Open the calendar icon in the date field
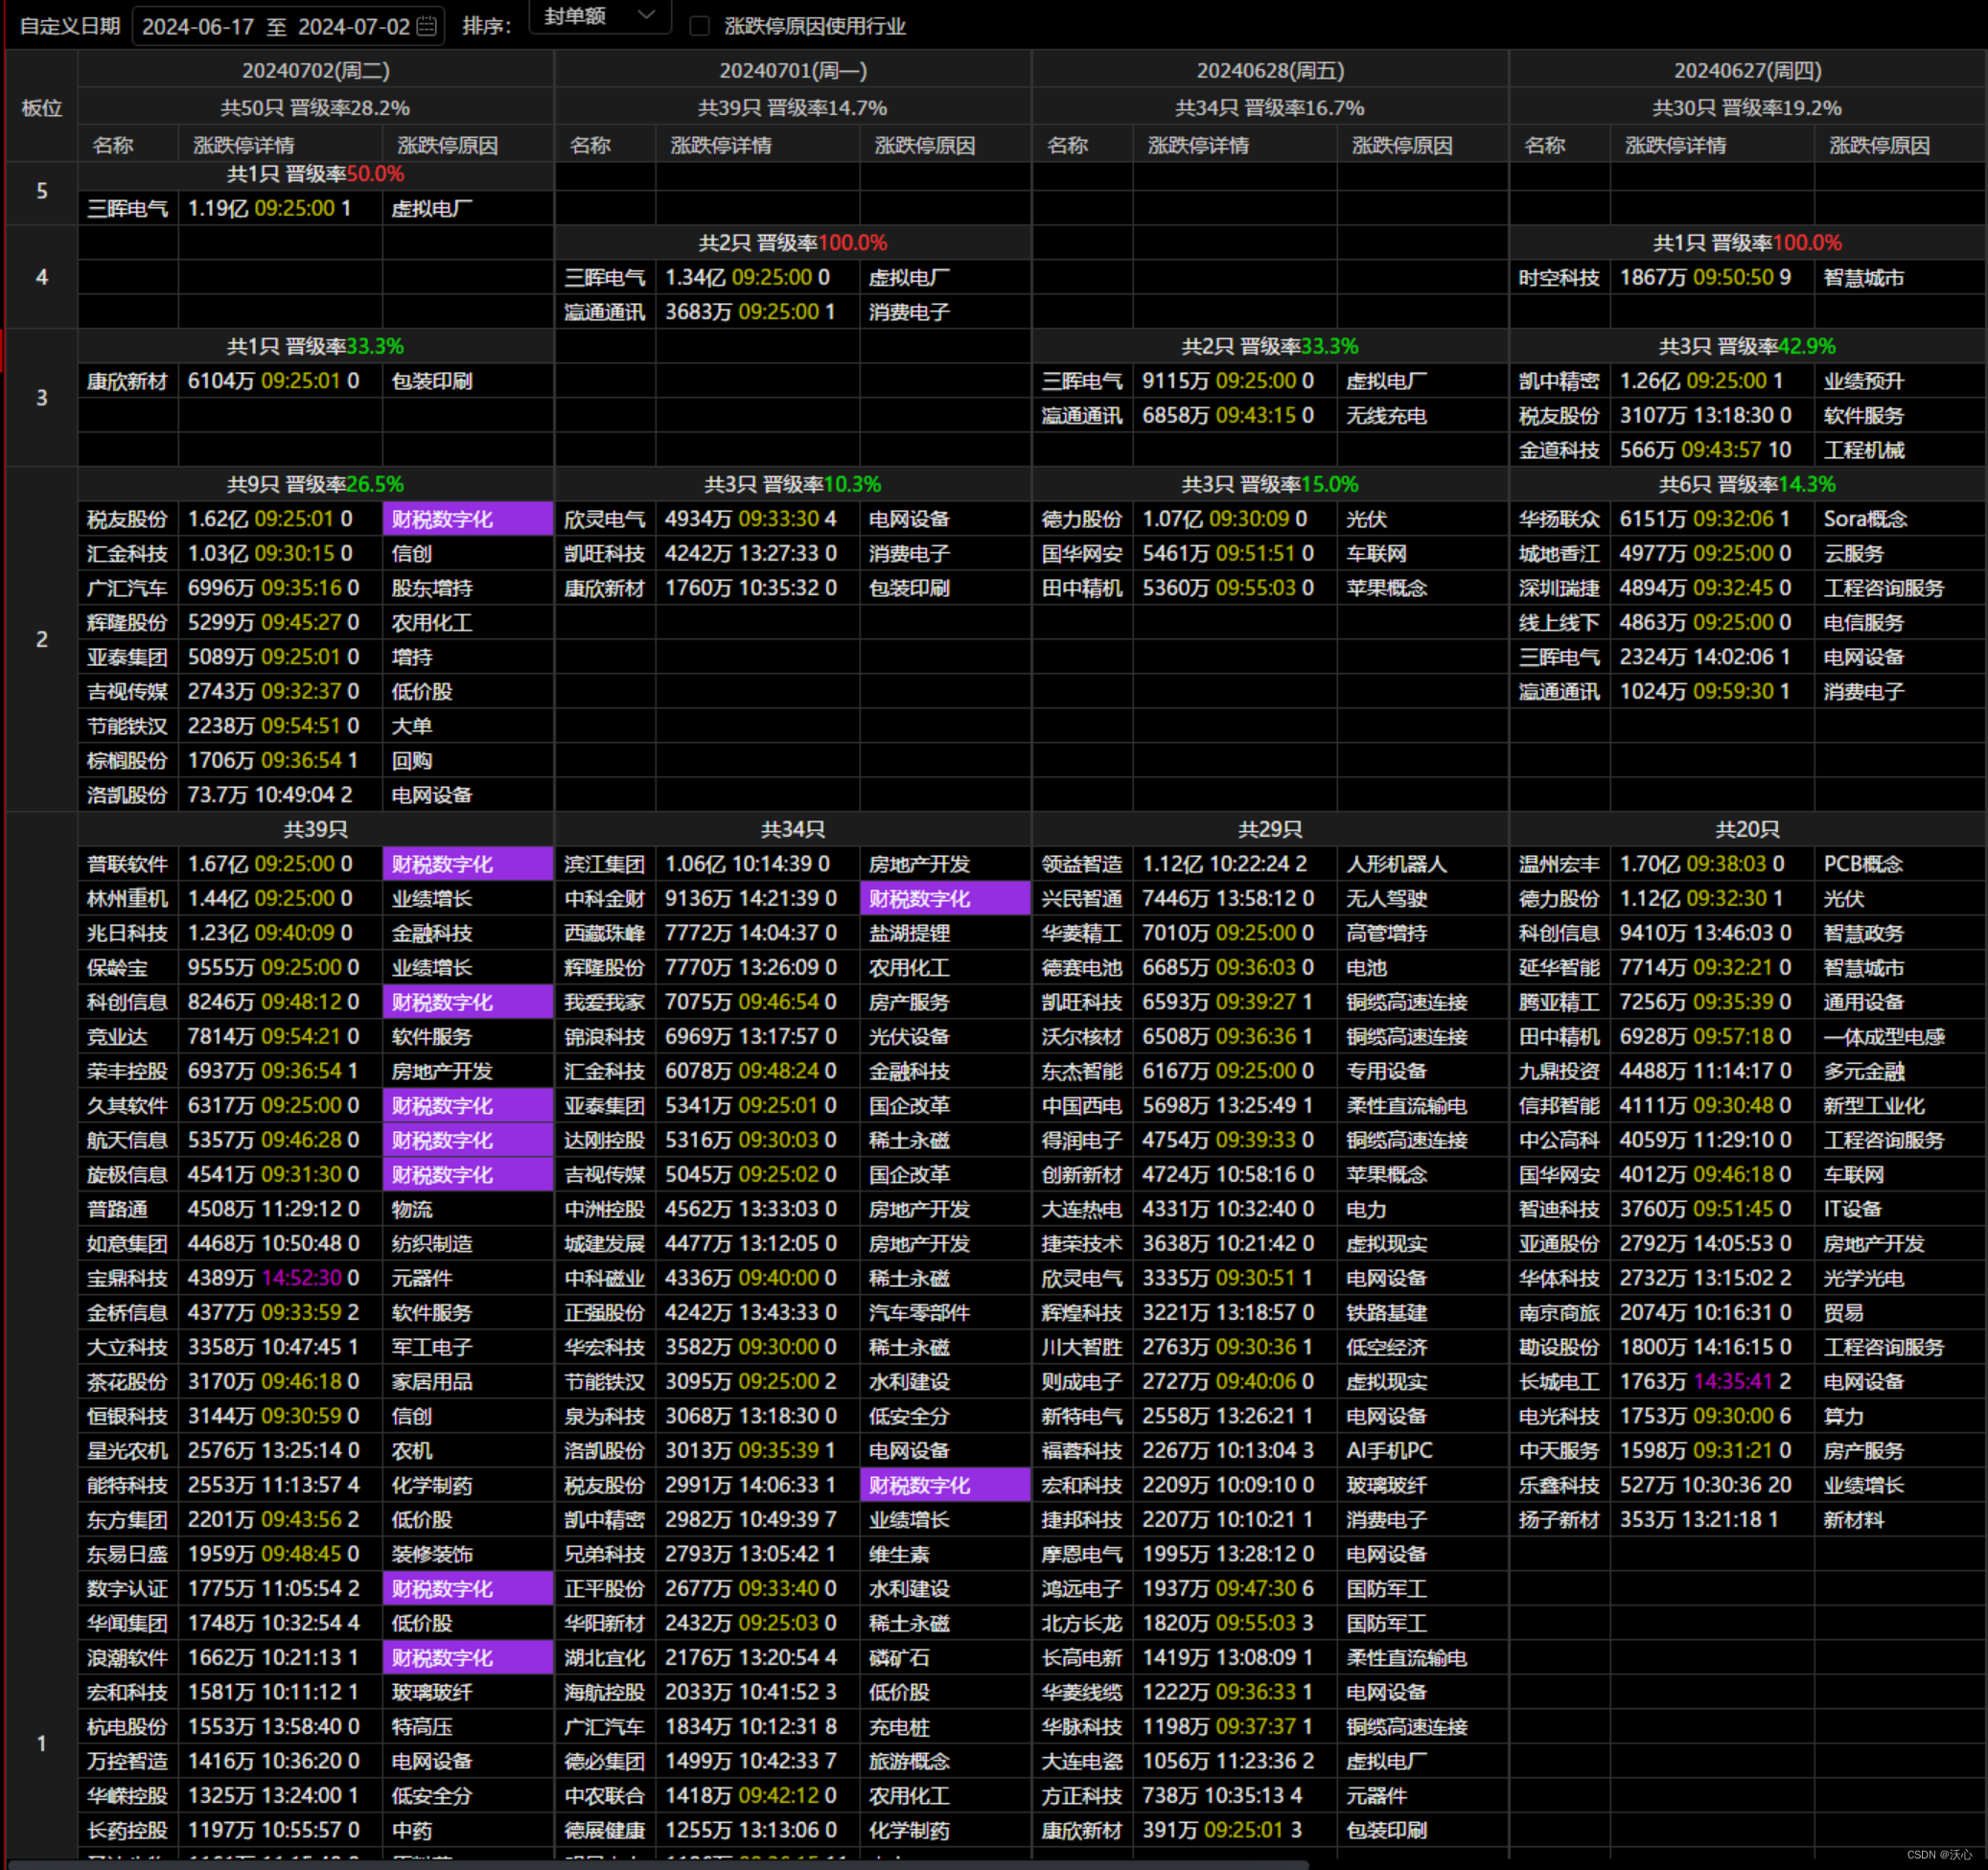The image size is (1988, 1870). tap(427, 26)
